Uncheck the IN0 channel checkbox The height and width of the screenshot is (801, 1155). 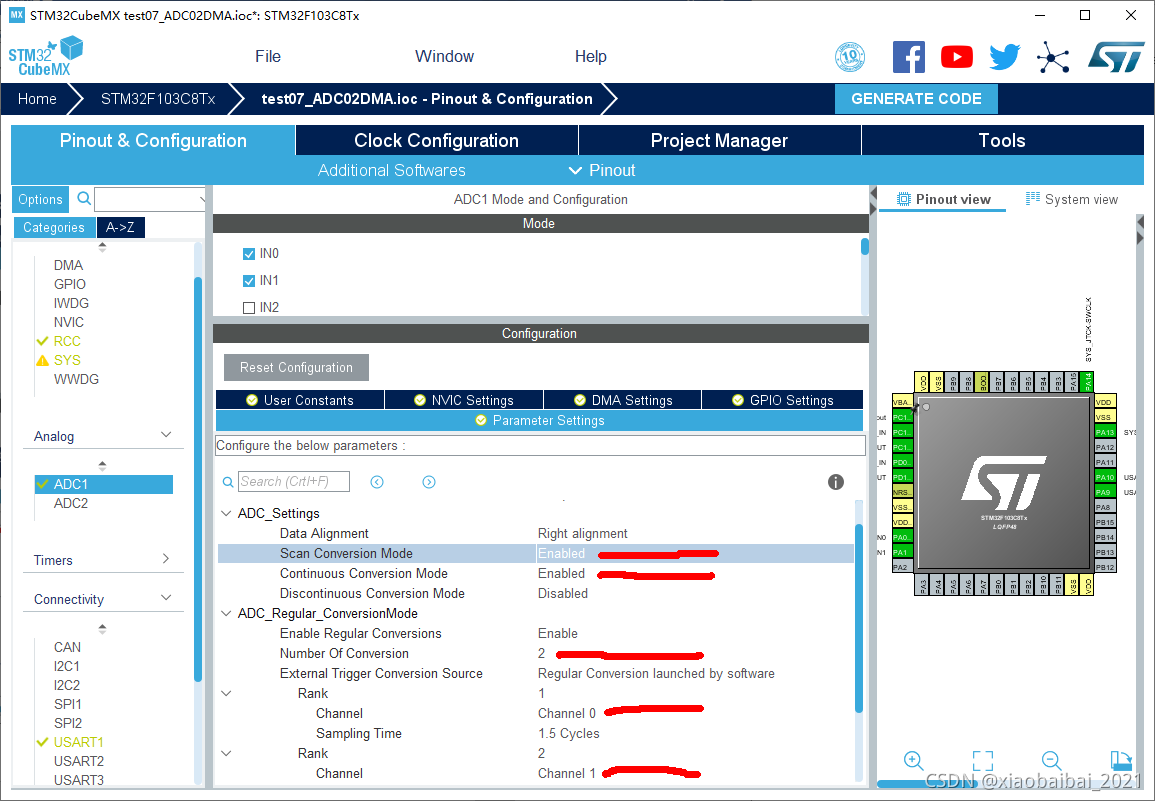tap(249, 253)
